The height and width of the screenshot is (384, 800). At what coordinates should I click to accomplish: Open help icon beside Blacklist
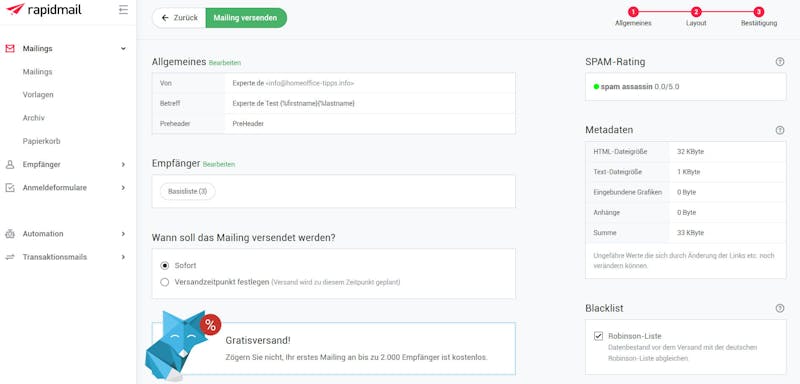coord(779,309)
